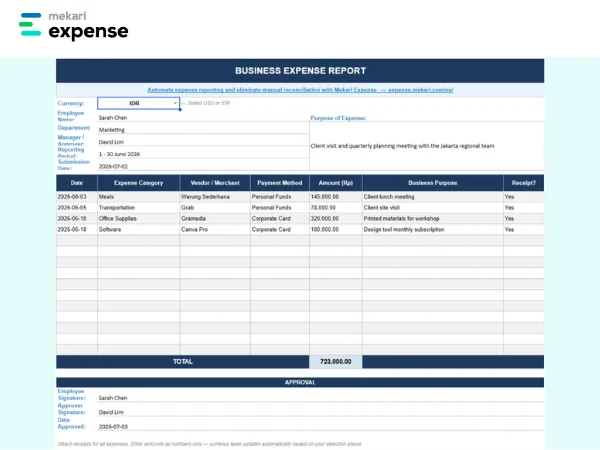Viewport: 600px width, 450px height.
Task: Select the Manager field with David Lim
Action: 203,142
